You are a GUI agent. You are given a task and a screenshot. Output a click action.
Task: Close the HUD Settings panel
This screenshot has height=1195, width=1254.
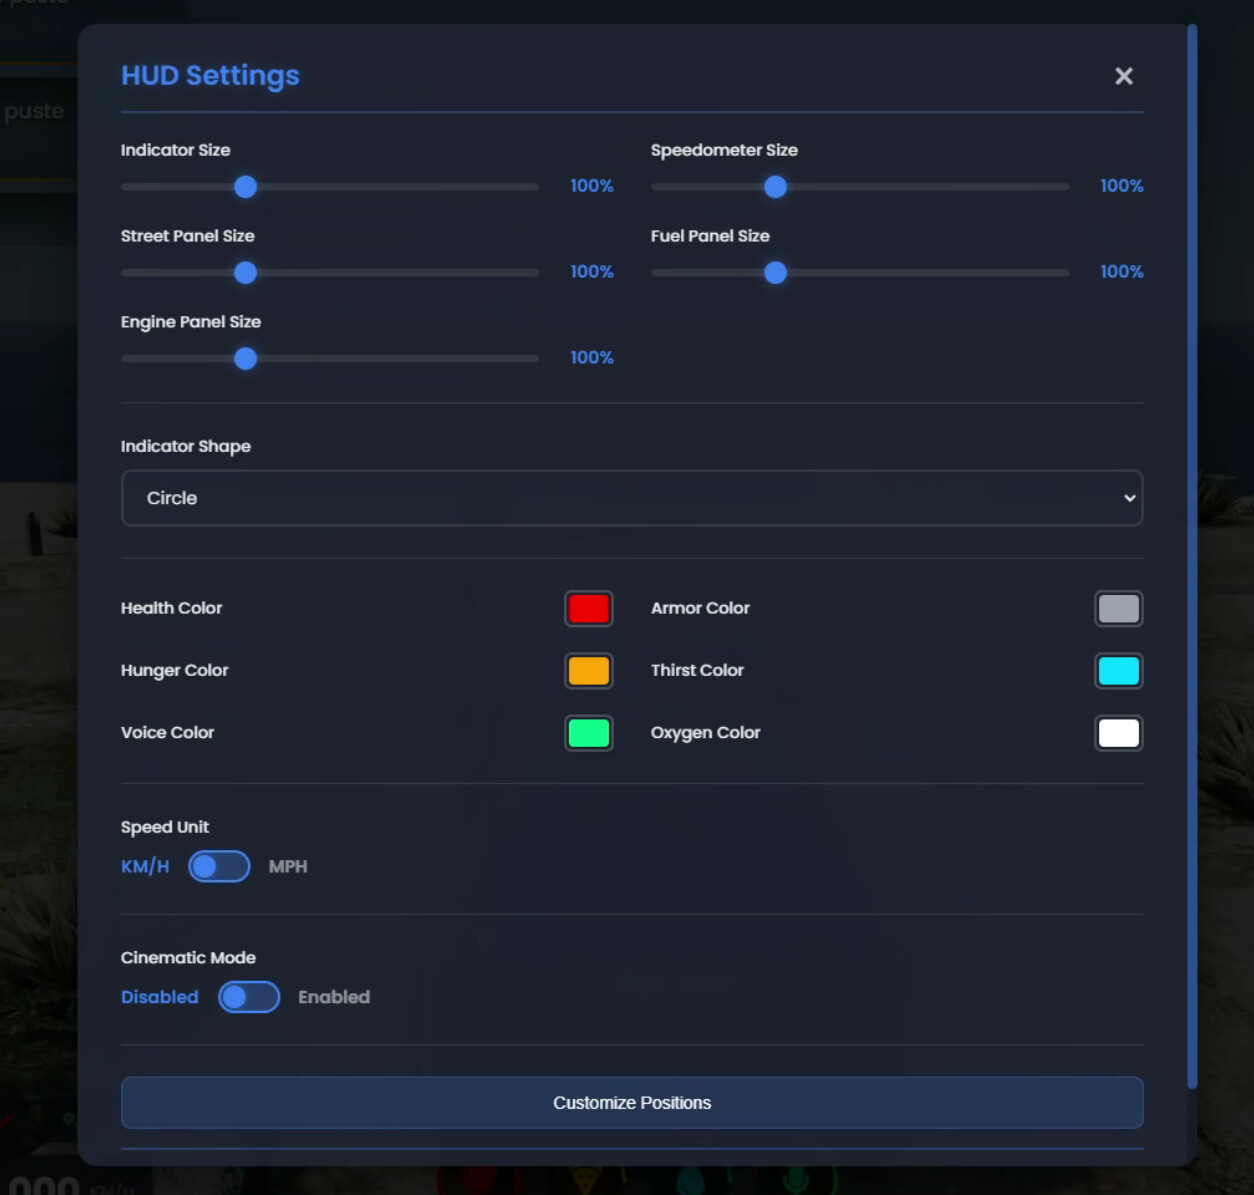tap(1123, 76)
